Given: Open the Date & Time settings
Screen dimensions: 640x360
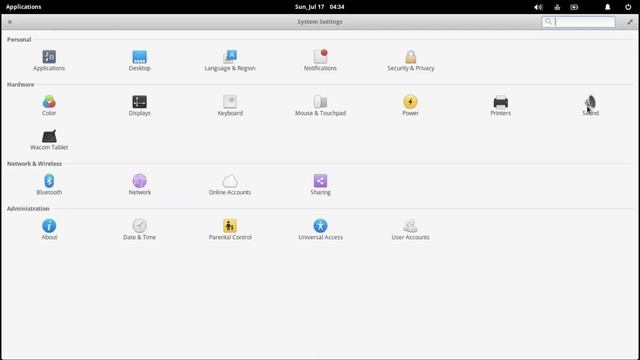Looking at the screenshot, I should 139,229.
